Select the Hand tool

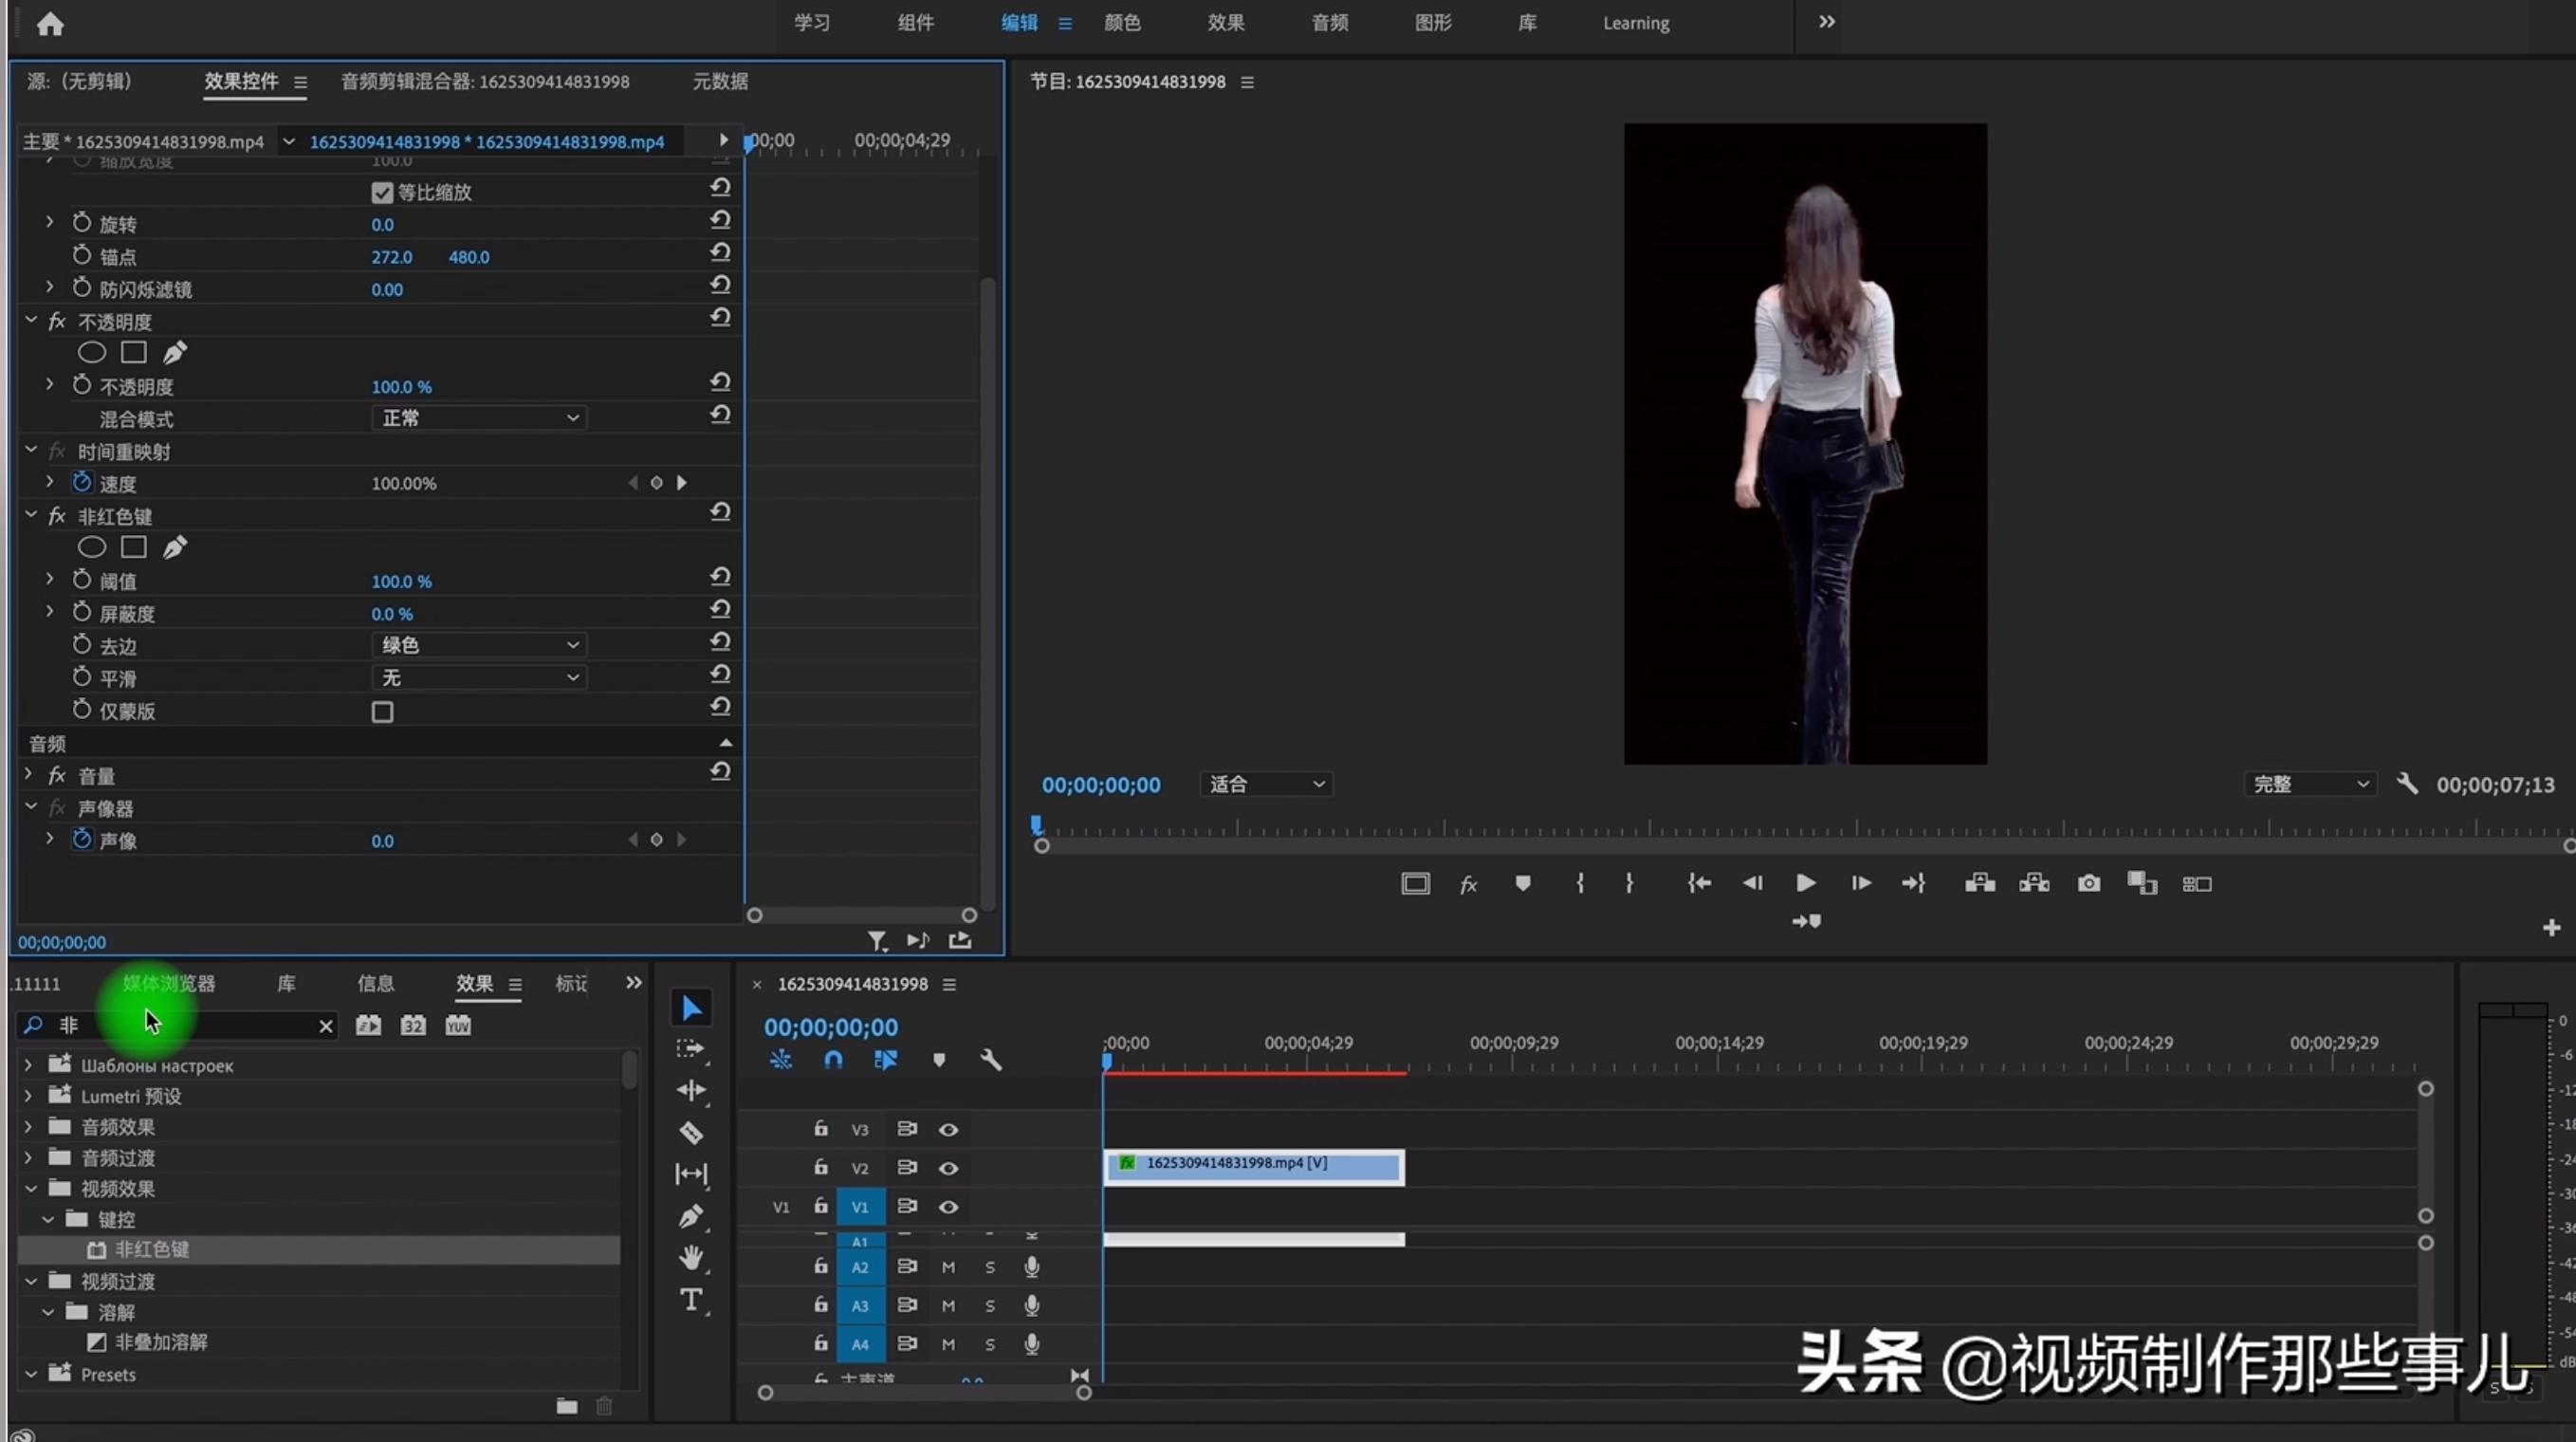(x=691, y=1259)
